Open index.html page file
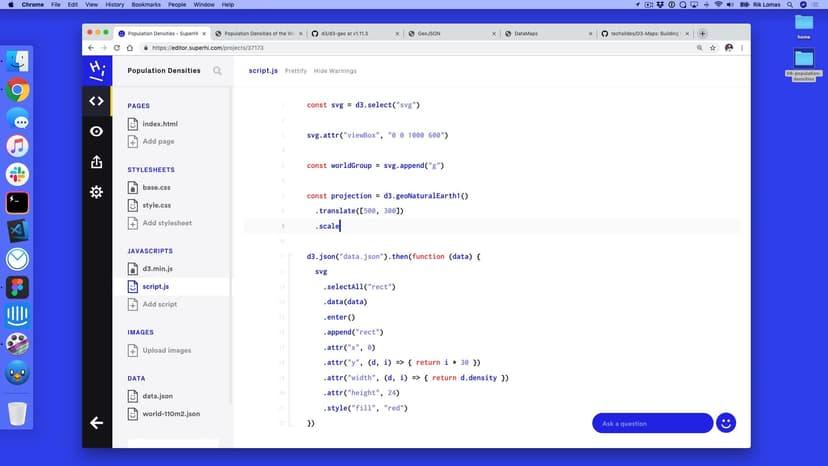 click(x=158, y=124)
